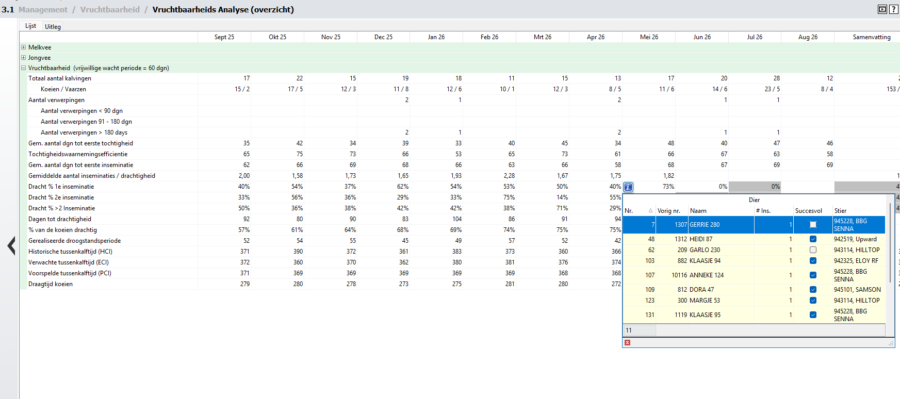Select the GERRIE 280 row name
Image resolution: width=900 pixels, height=399 pixels.
pyautogui.click(x=704, y=224)
